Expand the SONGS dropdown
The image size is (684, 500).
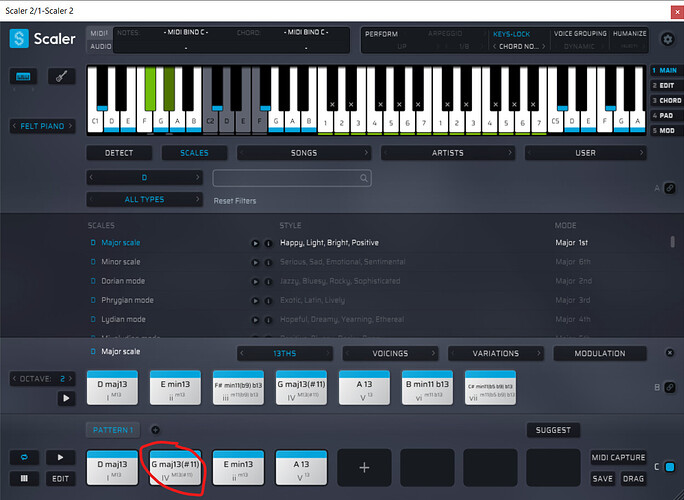(x=304, y=153)
